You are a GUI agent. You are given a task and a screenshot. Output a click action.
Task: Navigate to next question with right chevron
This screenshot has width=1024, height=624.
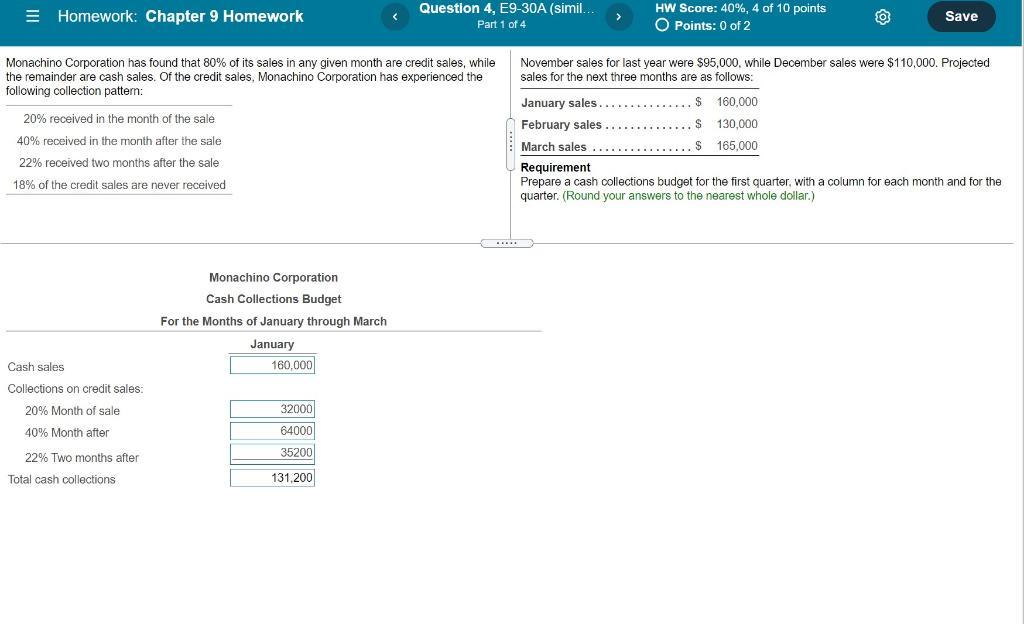pos(619,16)
